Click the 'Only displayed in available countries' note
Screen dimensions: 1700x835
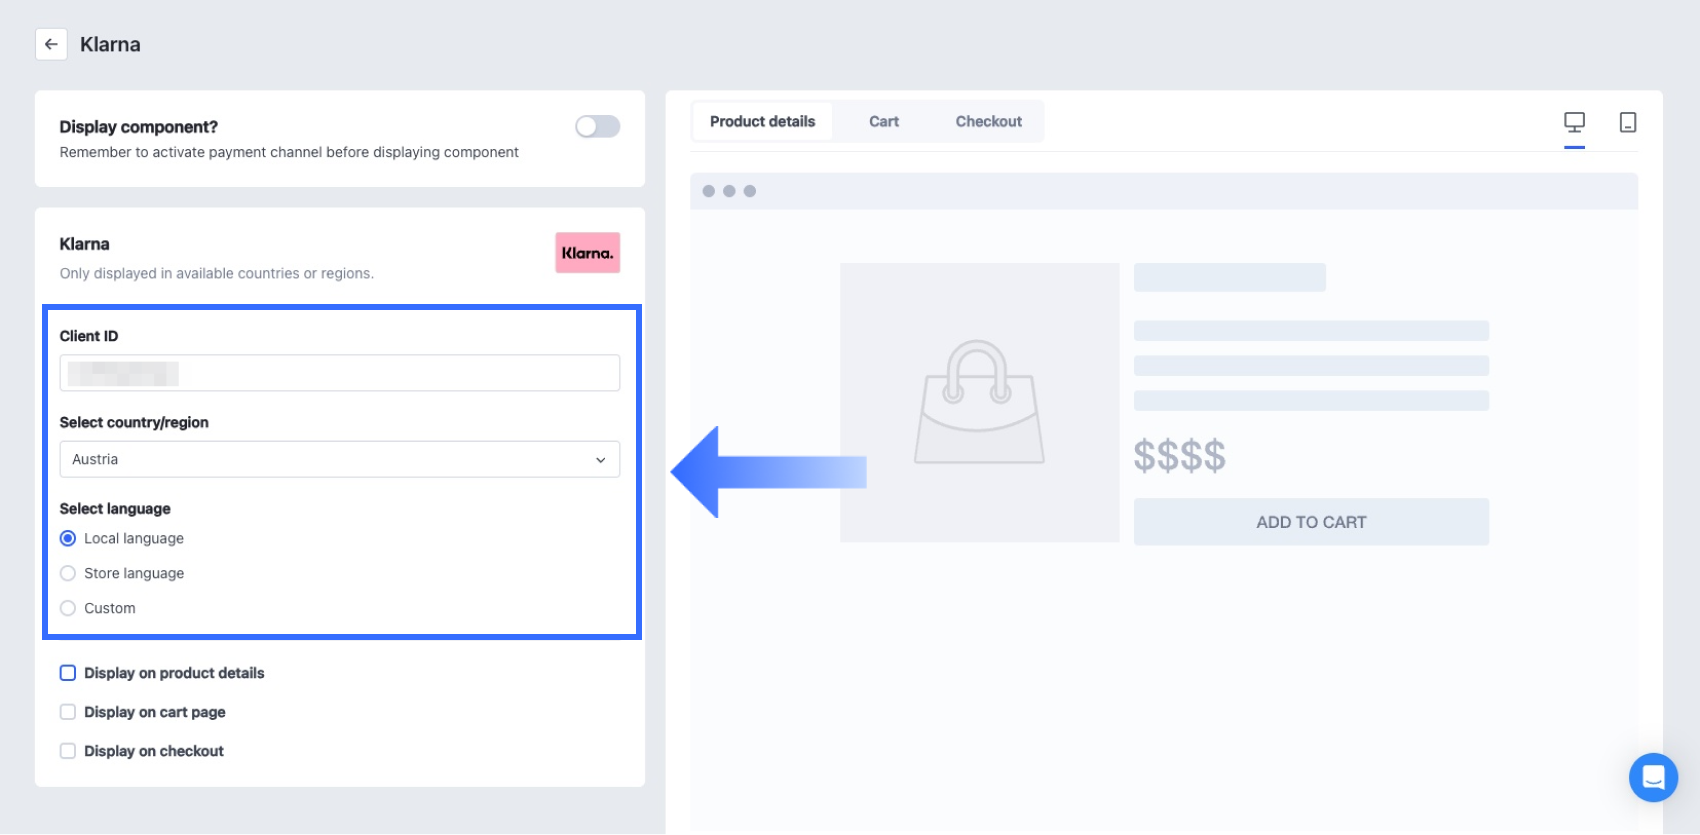pyautogui.click(x=217, y=273)
